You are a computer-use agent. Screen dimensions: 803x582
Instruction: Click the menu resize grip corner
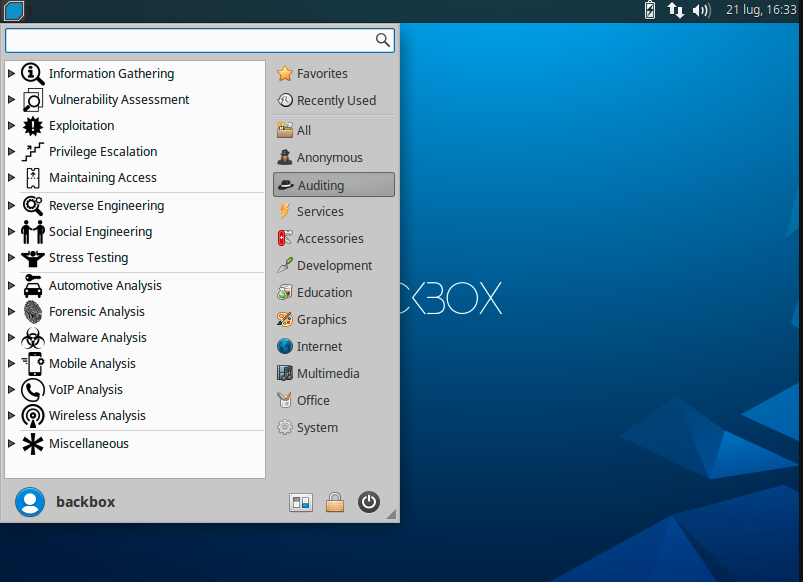[x=391, y=514]
